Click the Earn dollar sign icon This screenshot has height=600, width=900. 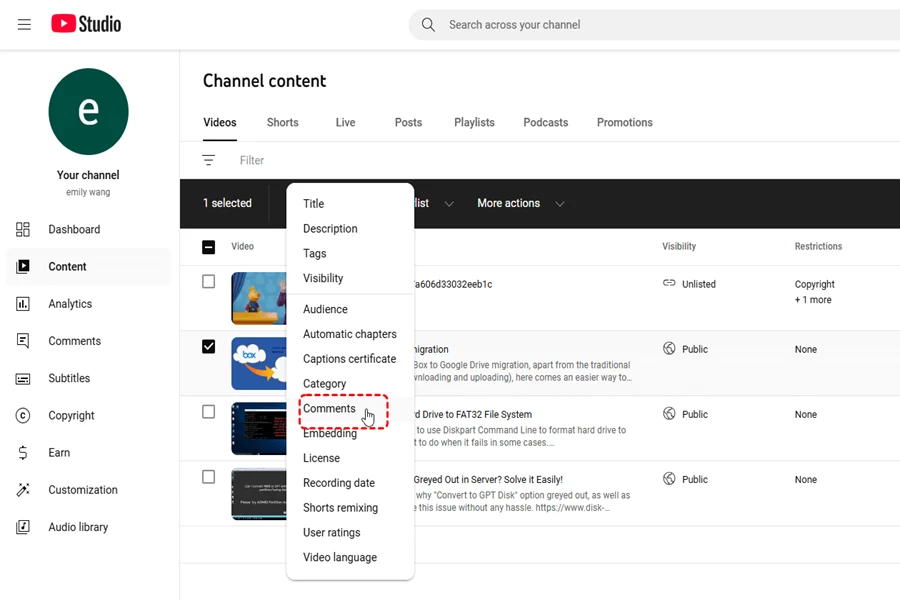(23, 453)
